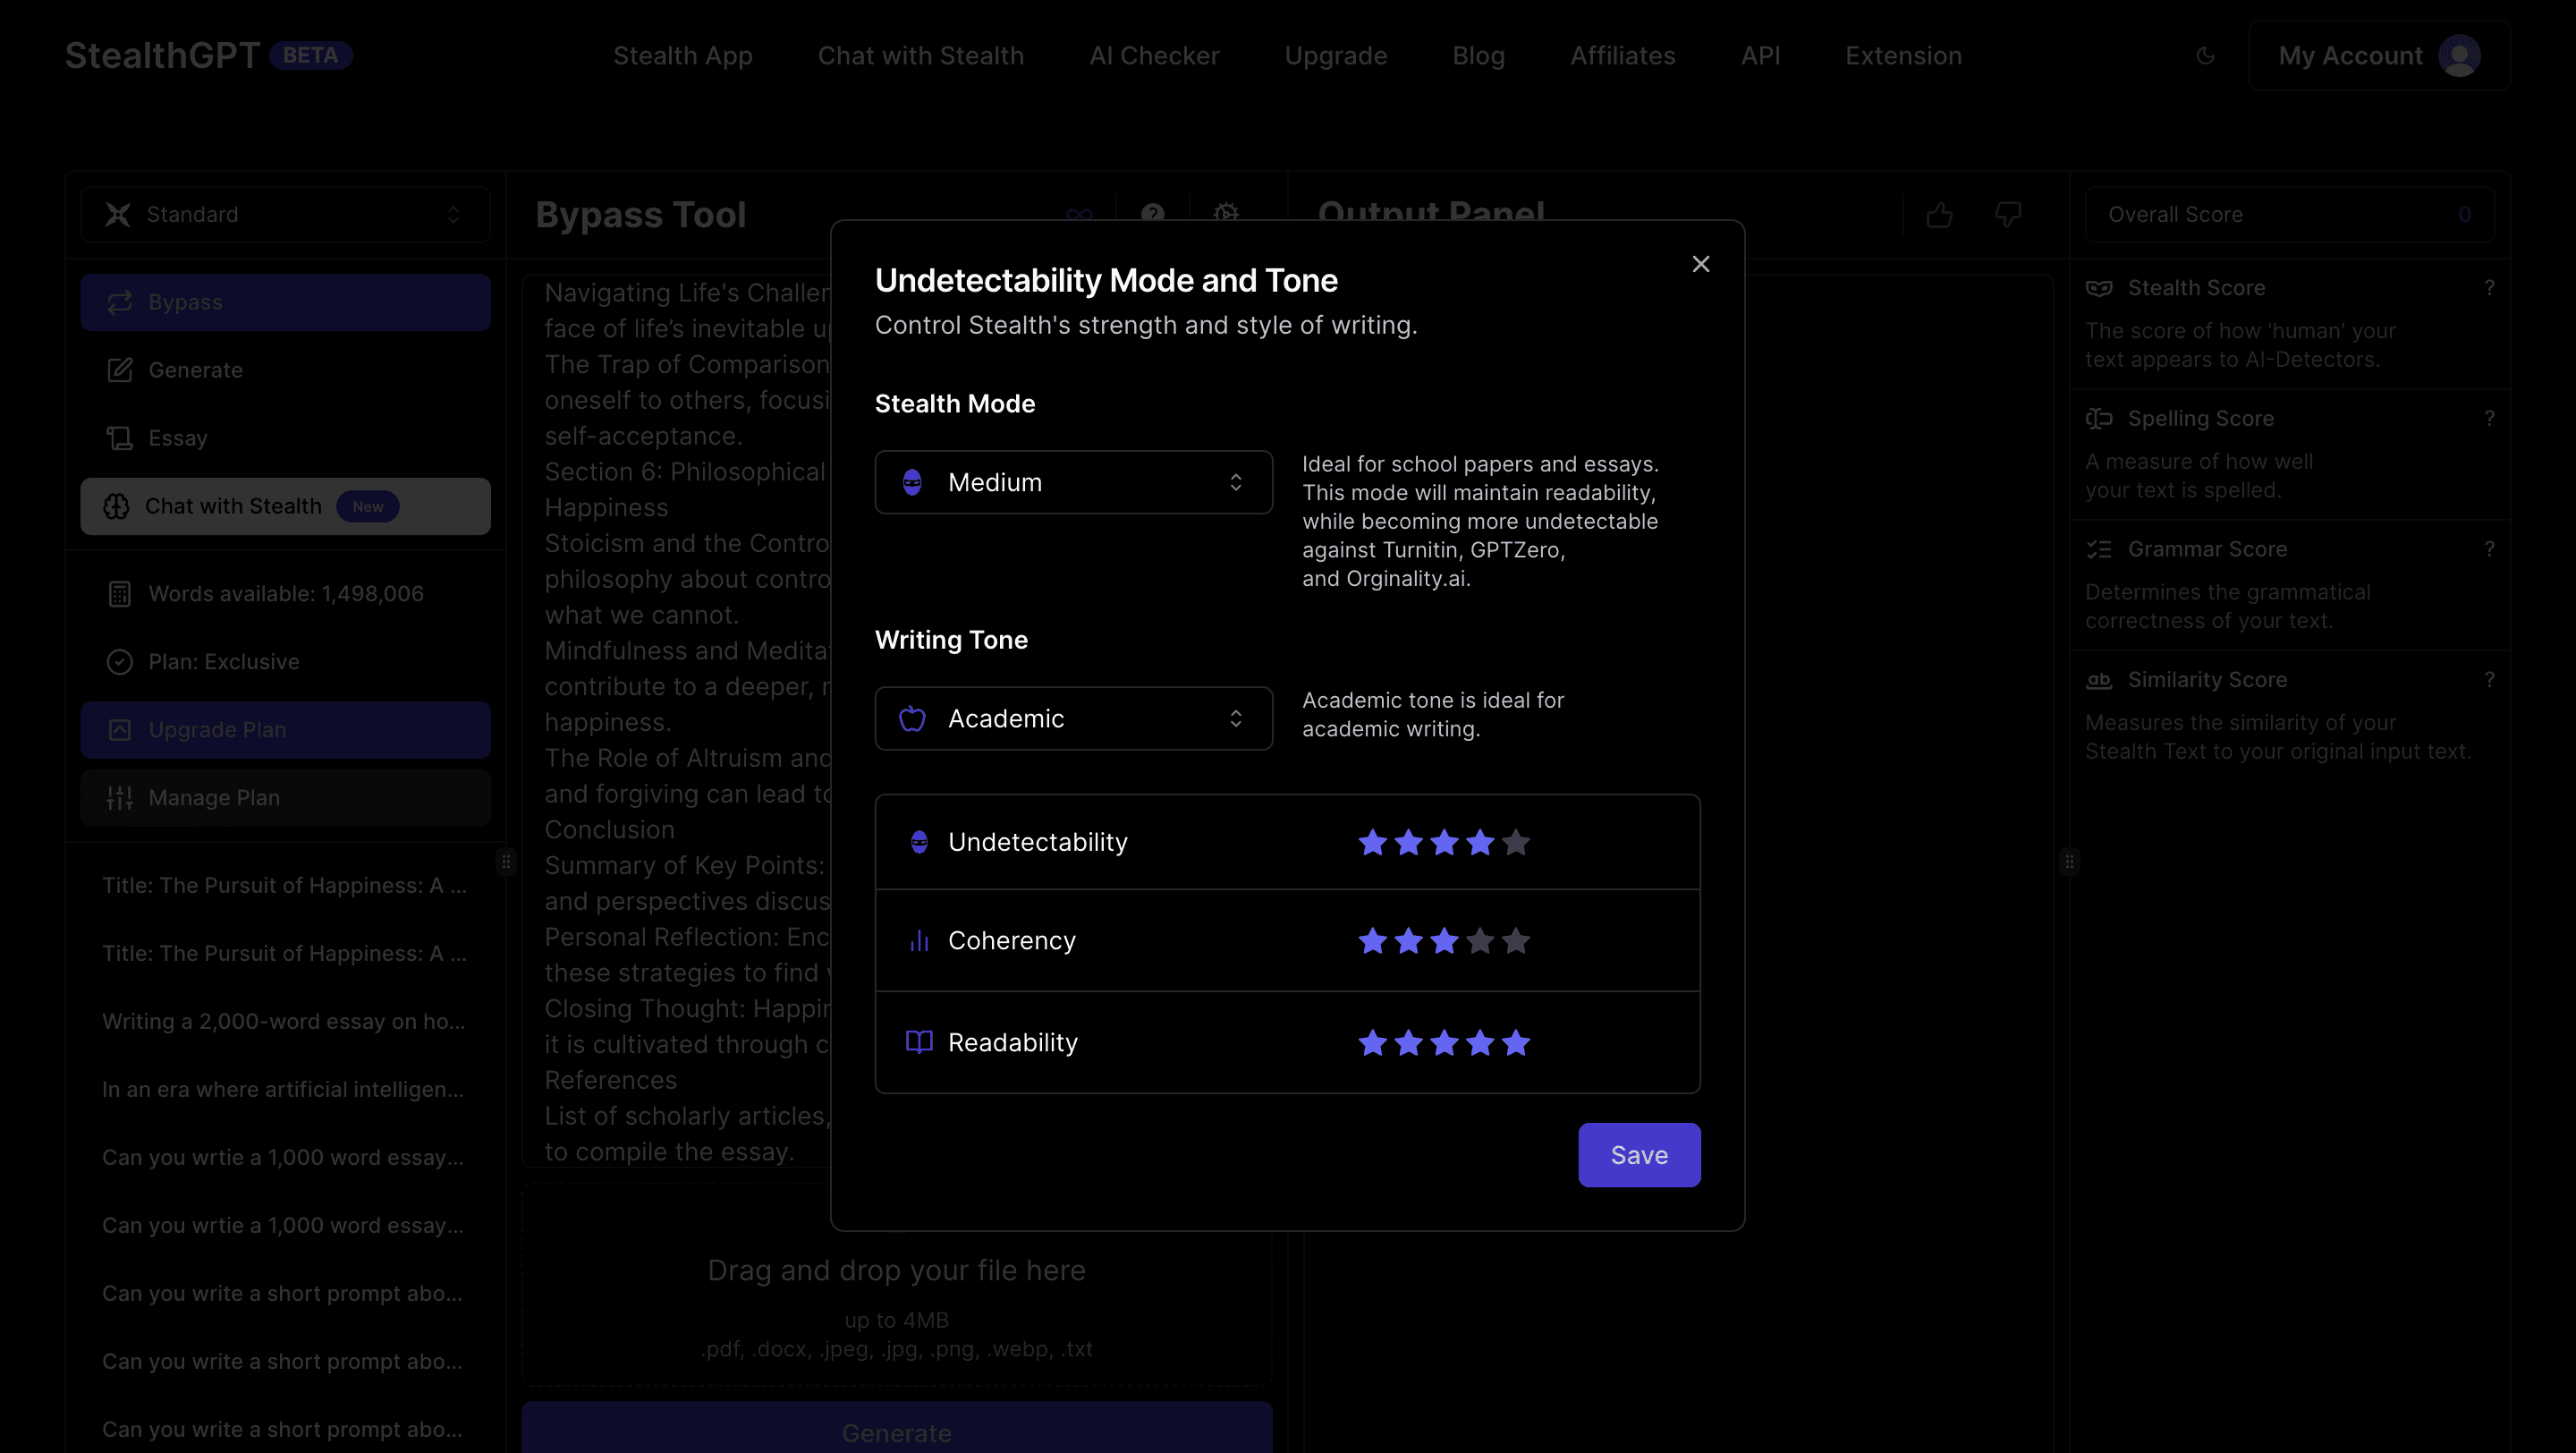Open the Writing Tone Academic dropdown
2576x1453 pixels.
click(1073, 718)
